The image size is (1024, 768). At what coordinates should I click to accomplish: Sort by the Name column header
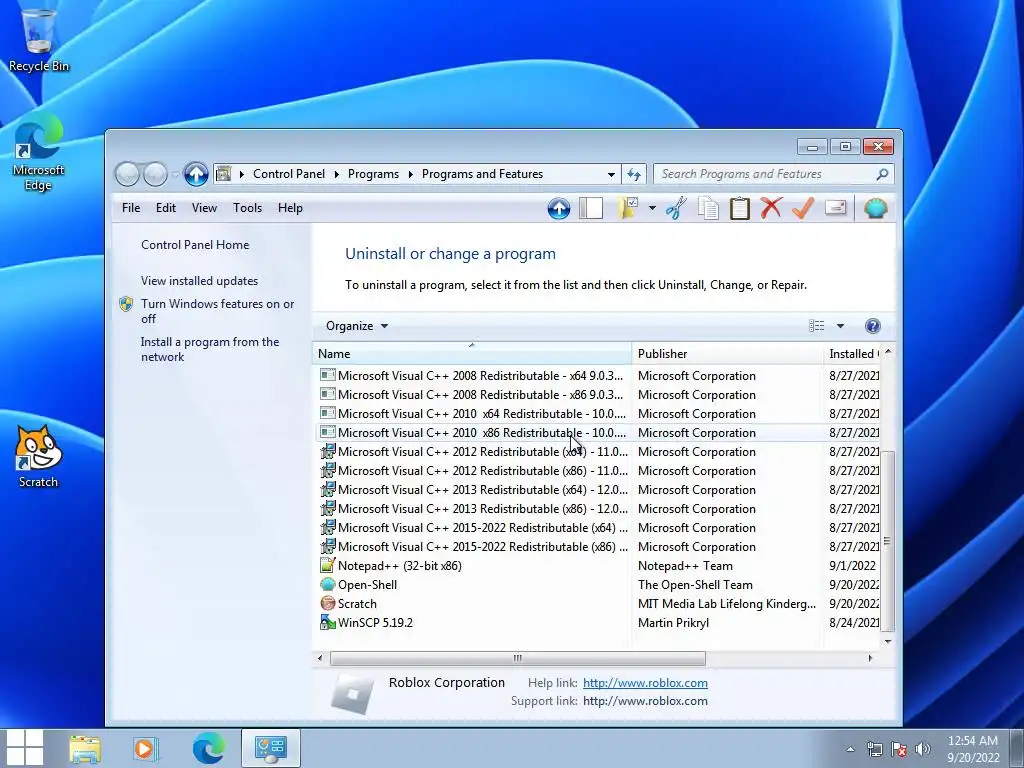click(472, 353)
